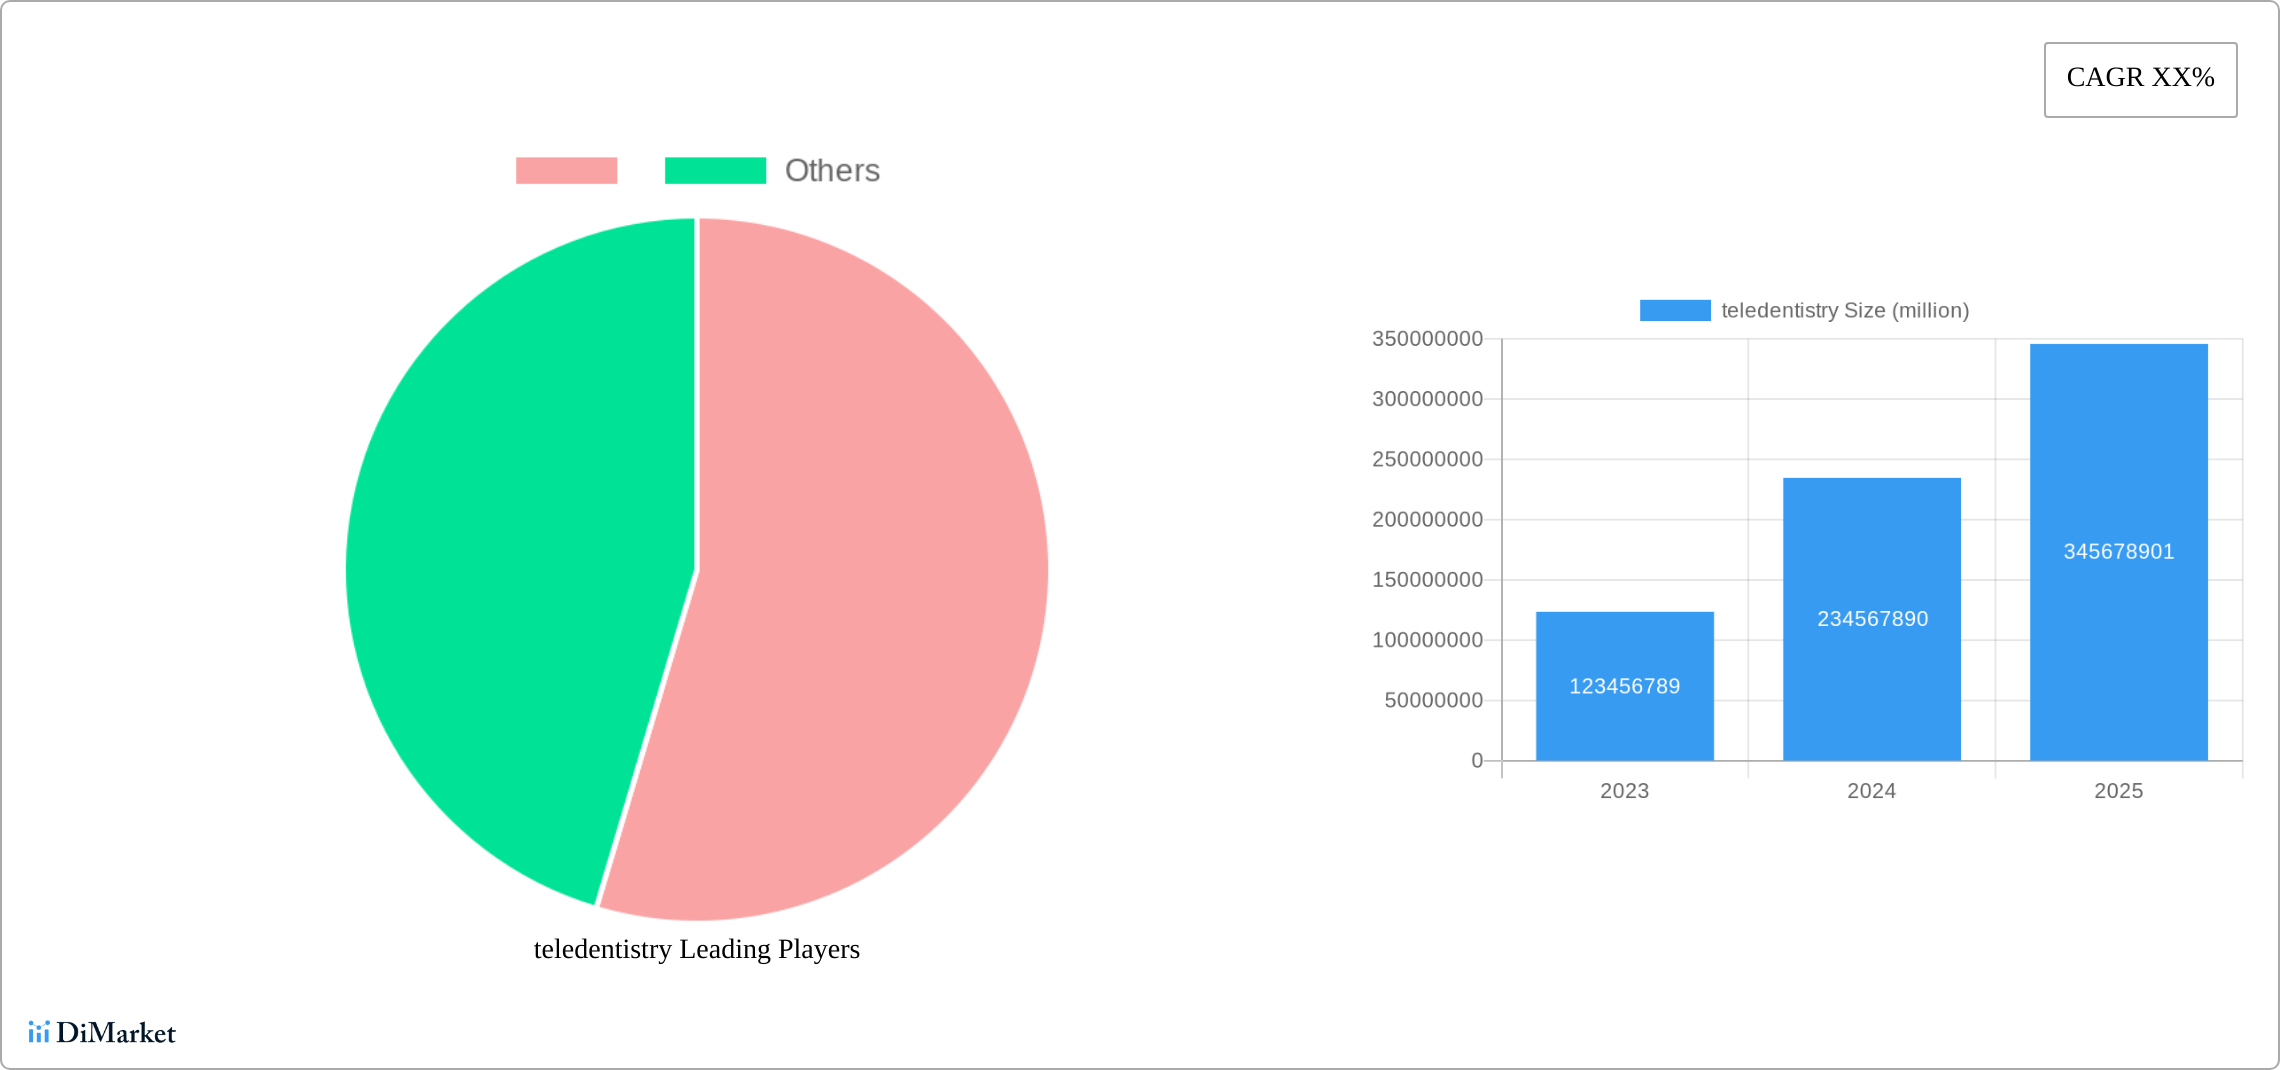Click the DiMarket brand text

tap(116, 1033)
